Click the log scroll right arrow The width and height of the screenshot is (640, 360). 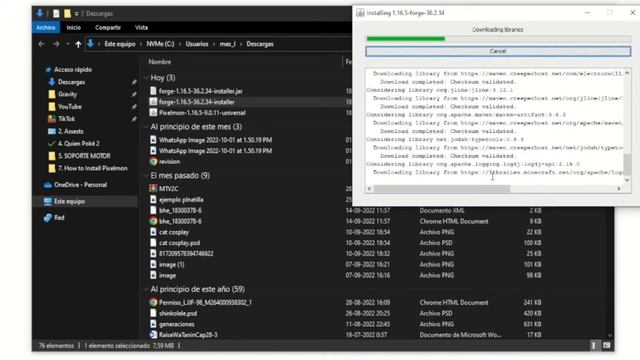(619, 189)
